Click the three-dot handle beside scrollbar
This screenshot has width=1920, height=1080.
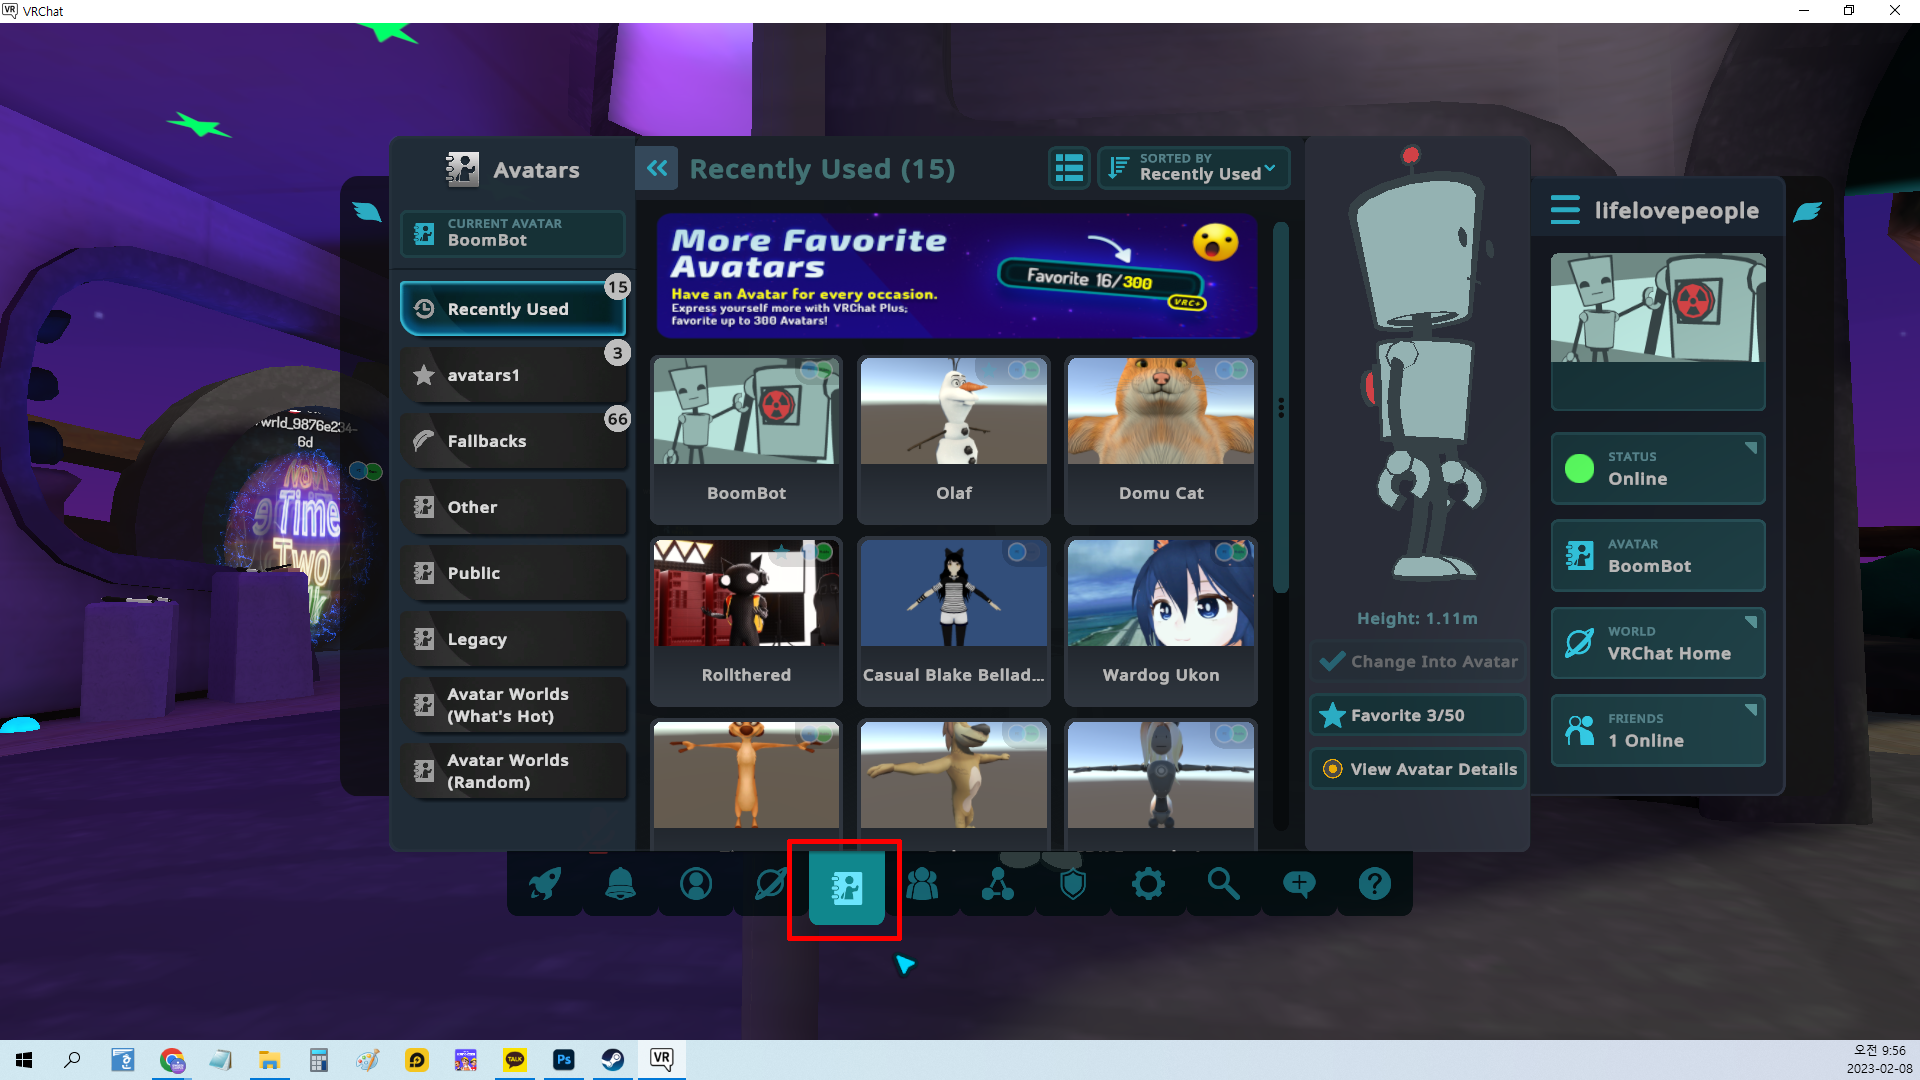(x=1281, y=408)
